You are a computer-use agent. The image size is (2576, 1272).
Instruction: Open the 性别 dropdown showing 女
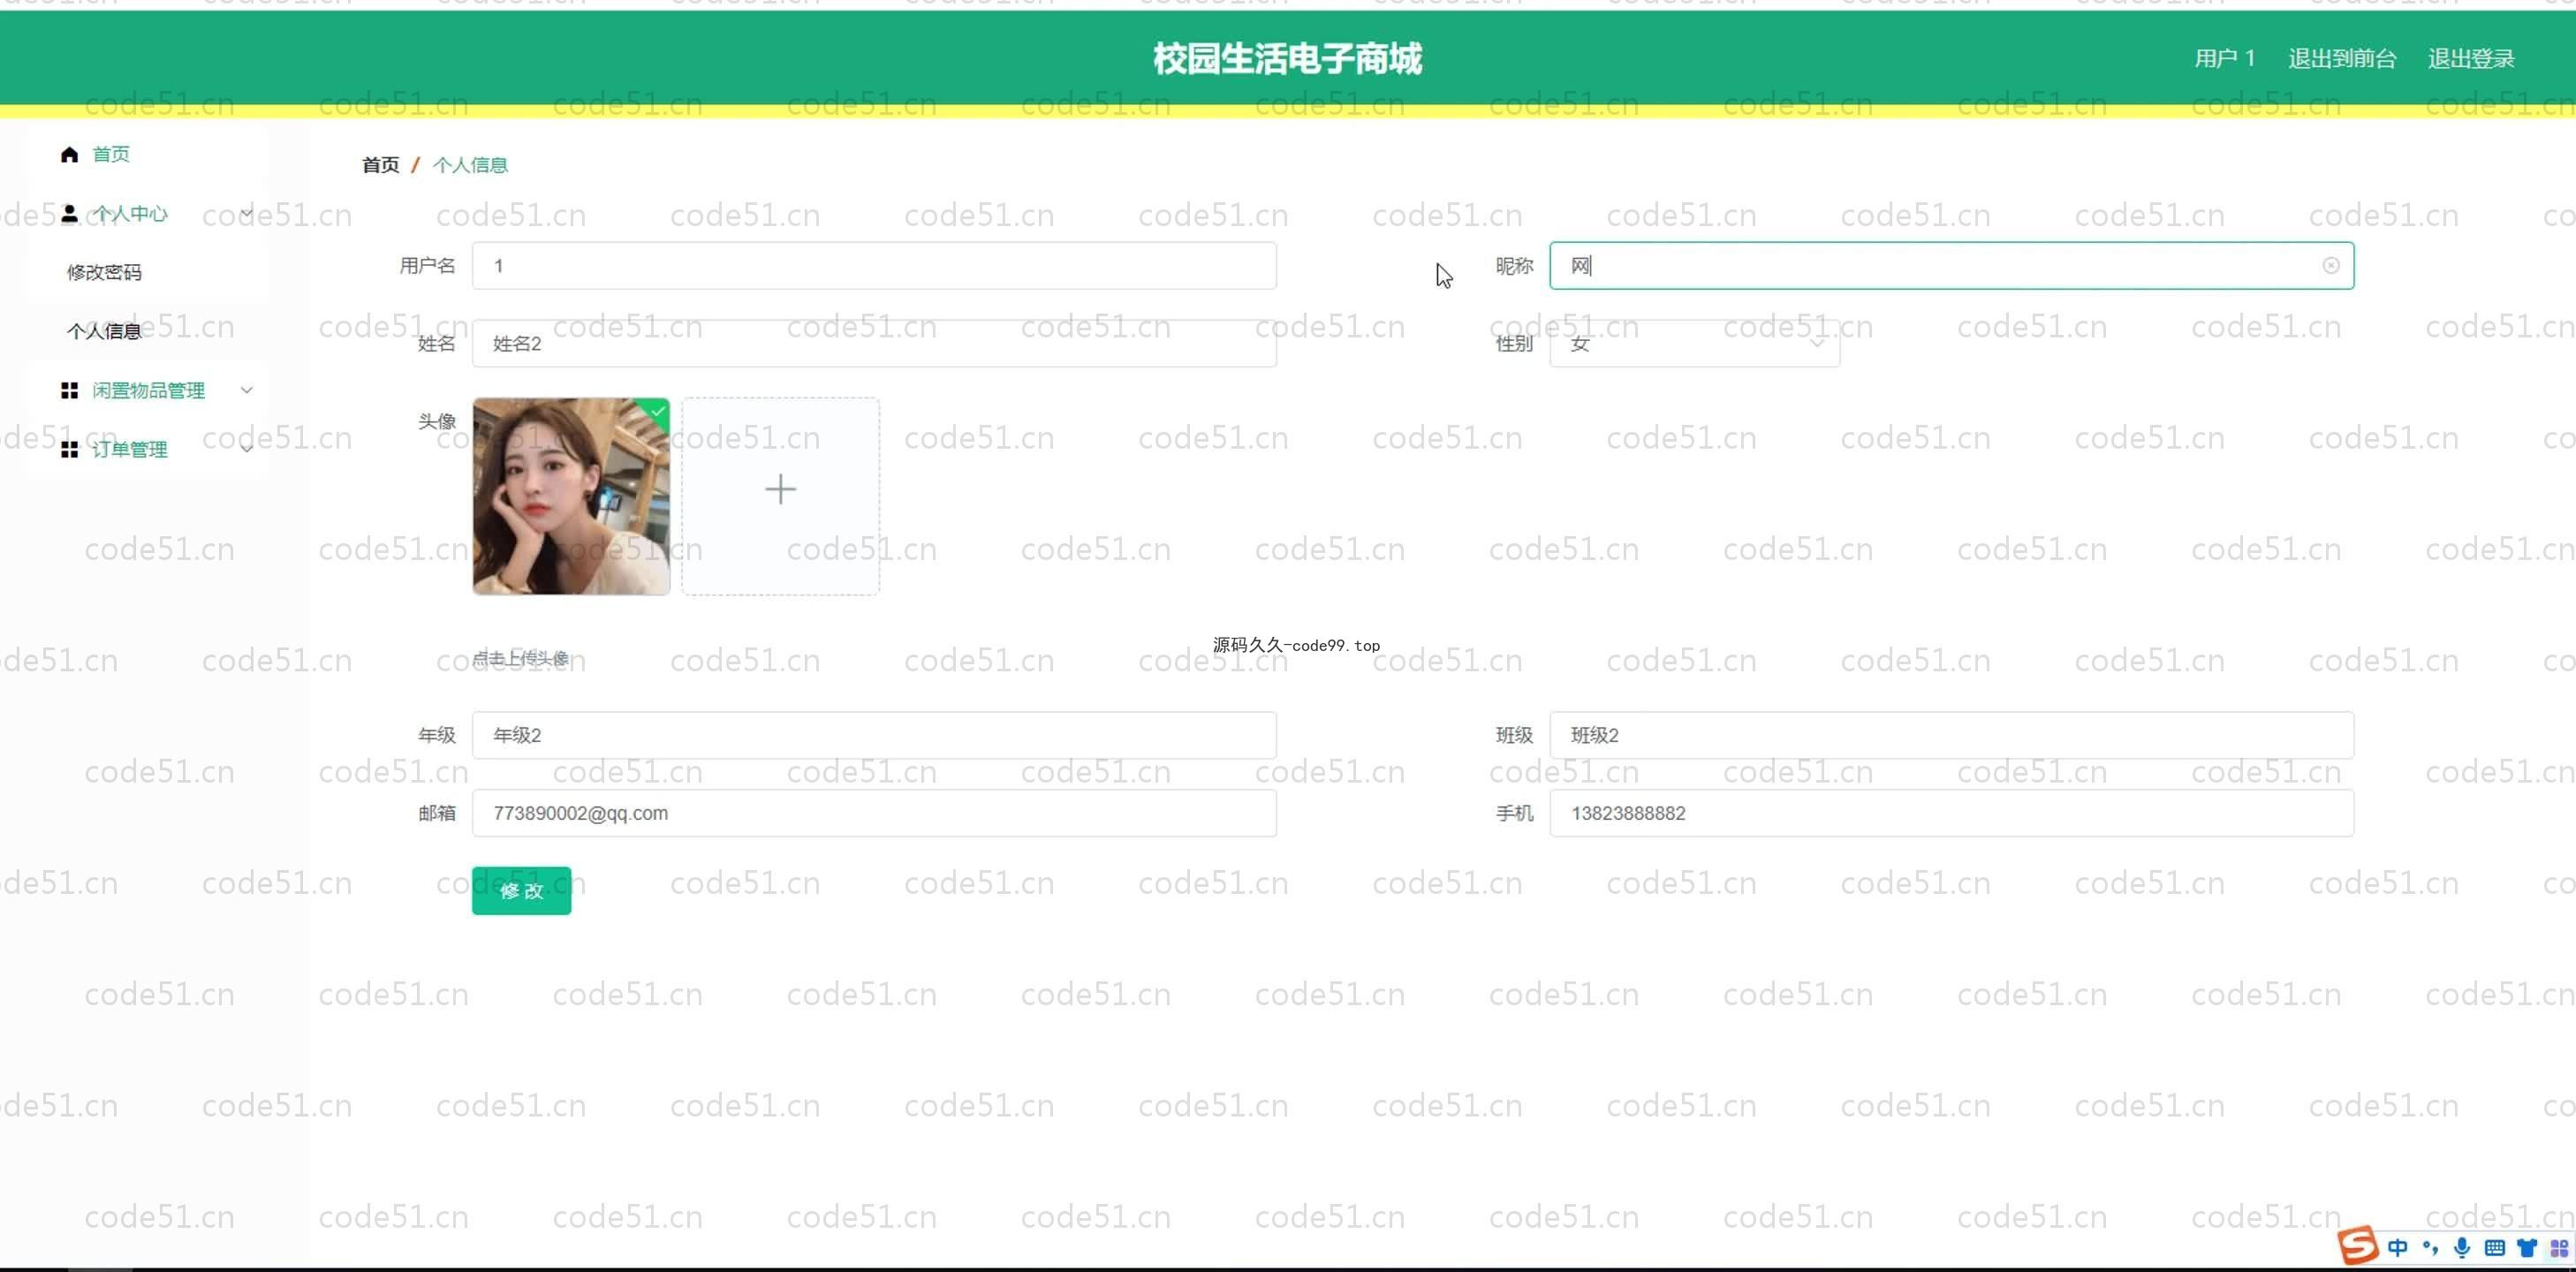pyautogui.click(x=1694, y=343)
